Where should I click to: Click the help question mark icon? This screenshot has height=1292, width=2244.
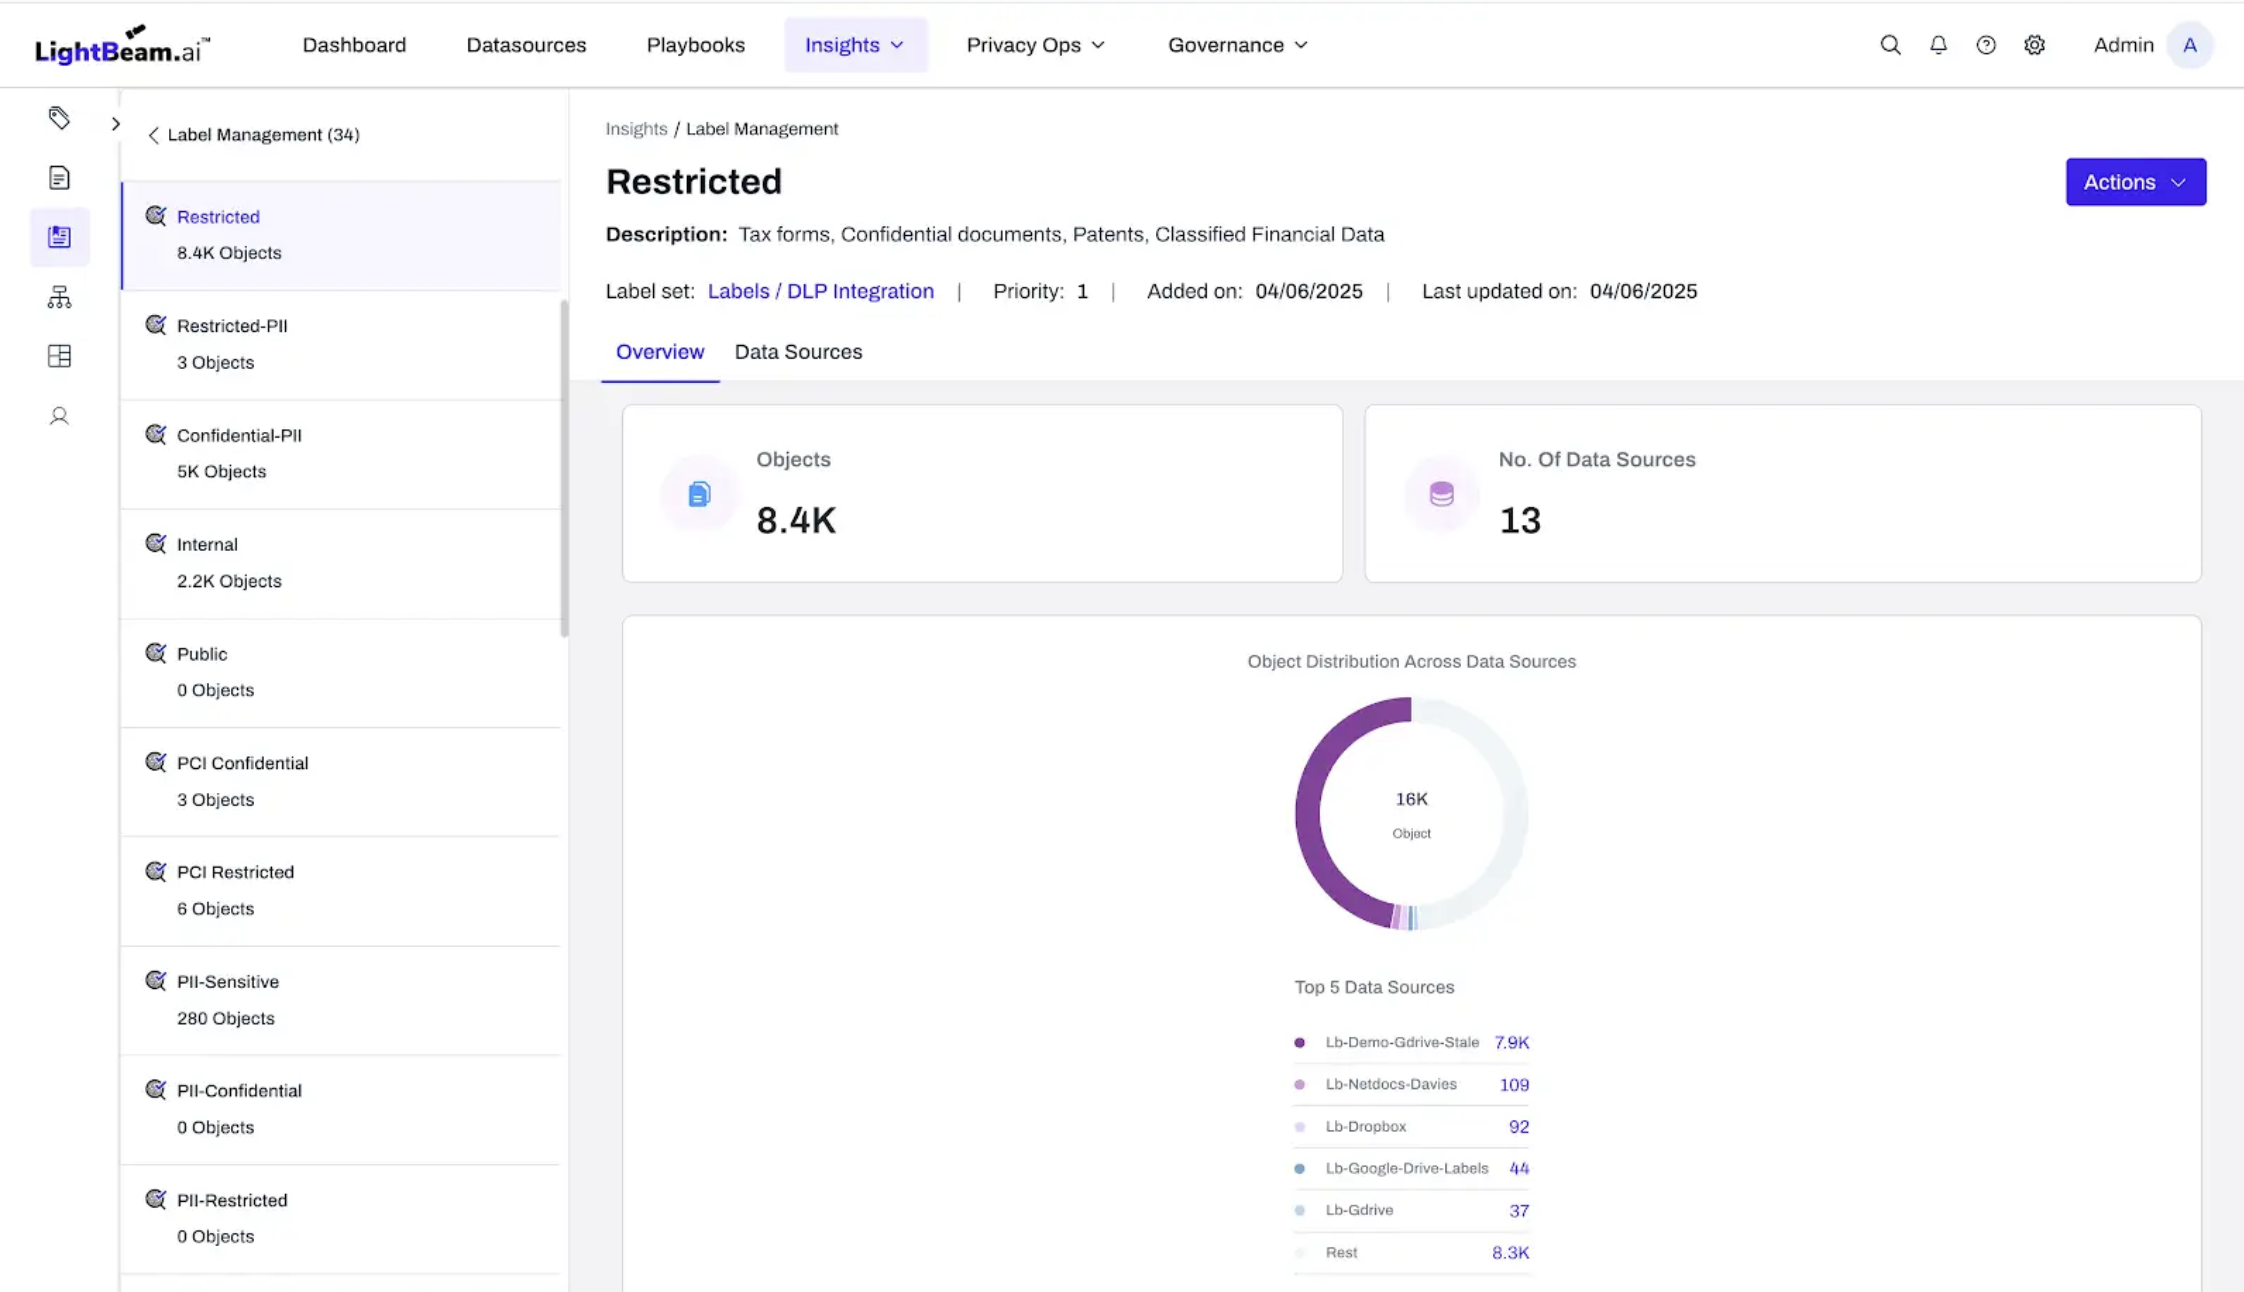(1986, 45)
